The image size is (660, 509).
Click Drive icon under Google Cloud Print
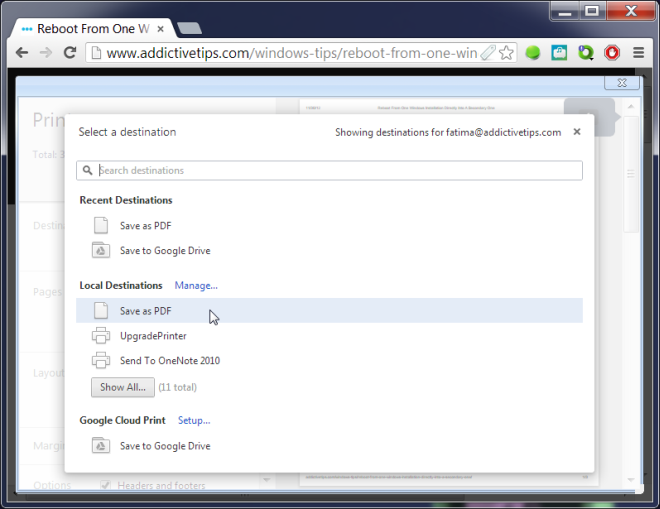pyautogui.click(x=101, y=445)
